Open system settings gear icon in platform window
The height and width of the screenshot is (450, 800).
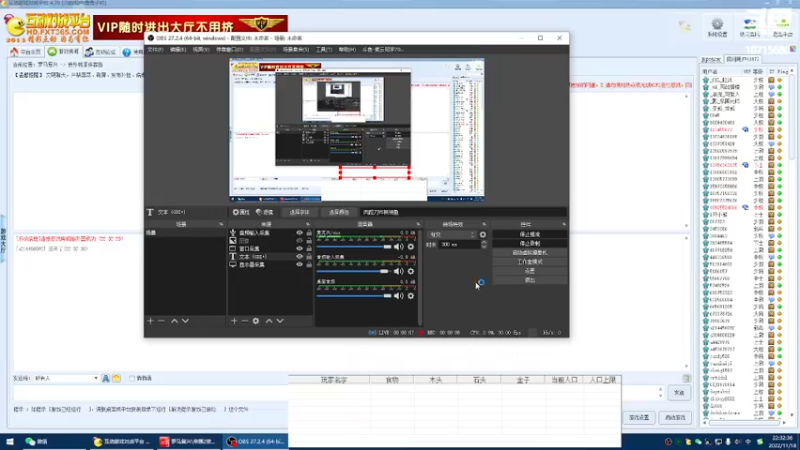pos(717,24)
